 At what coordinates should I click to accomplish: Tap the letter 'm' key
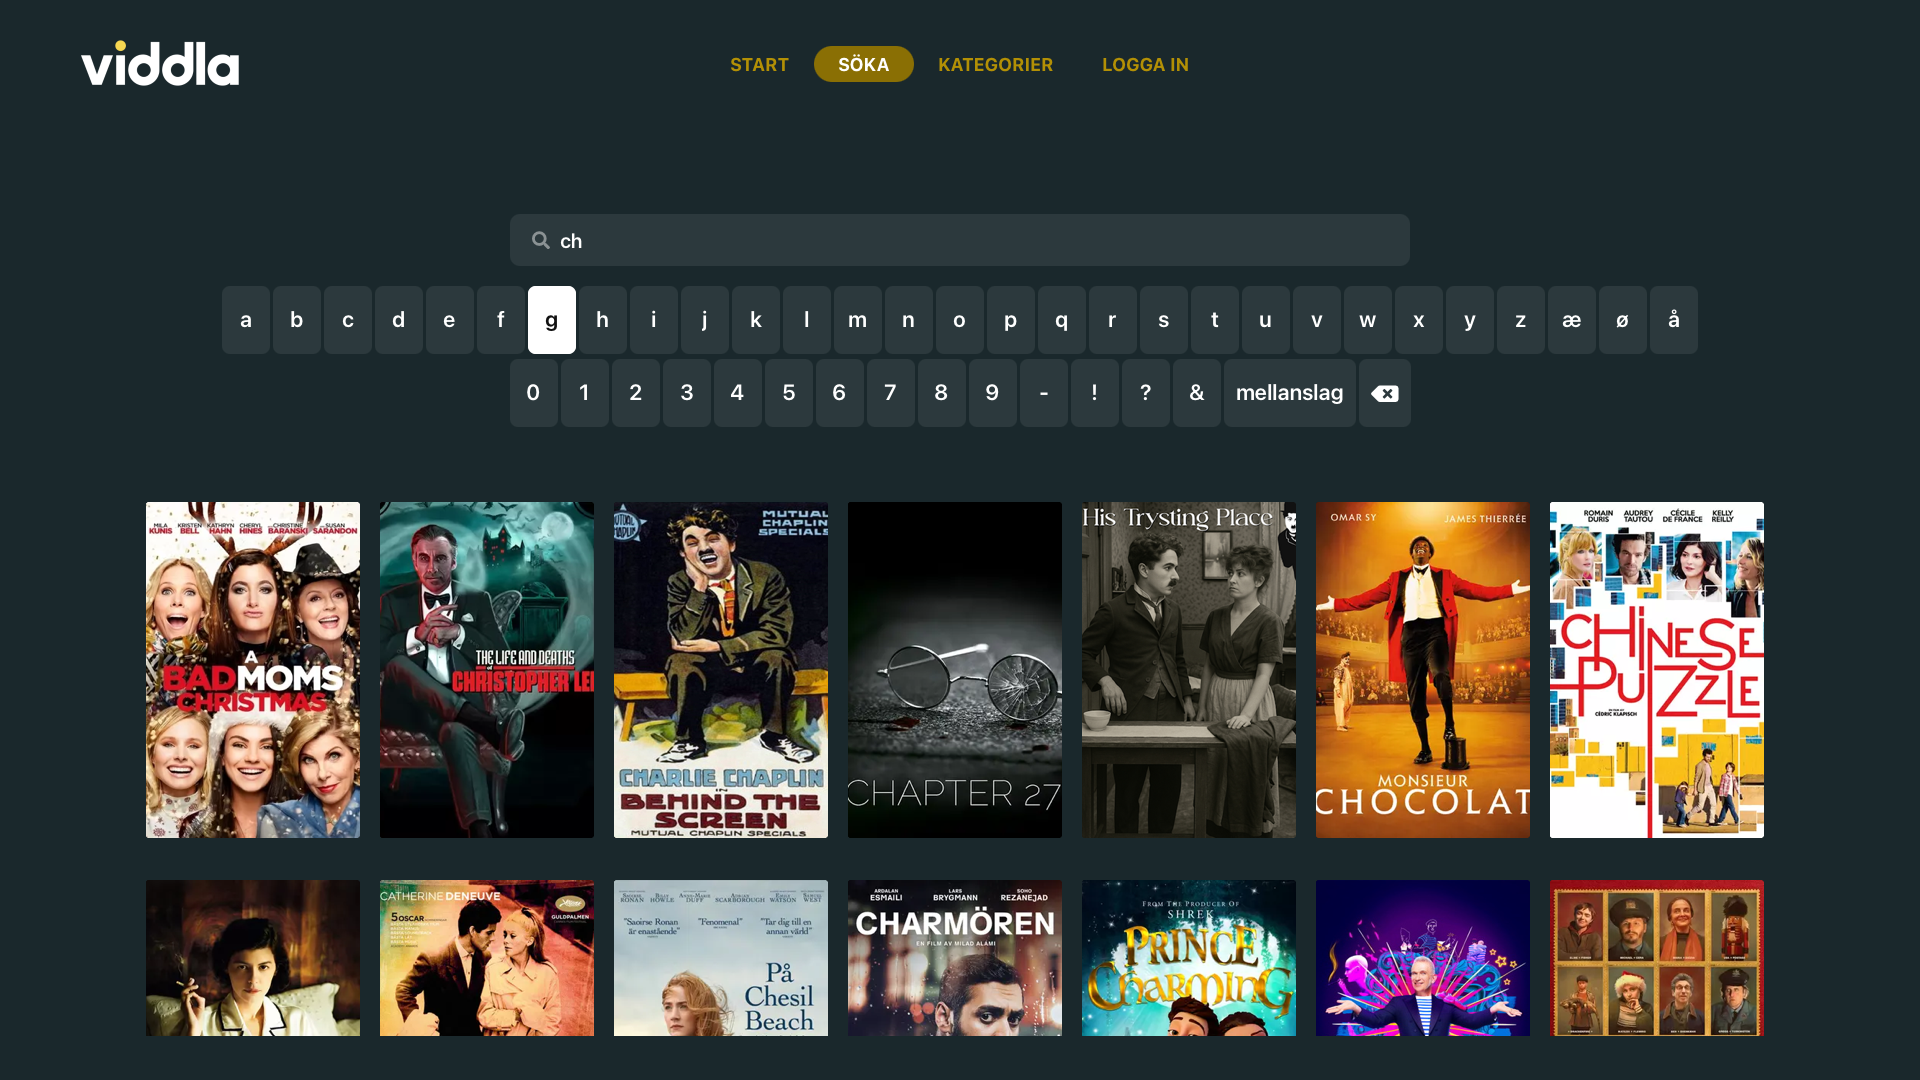coord(858,320)
